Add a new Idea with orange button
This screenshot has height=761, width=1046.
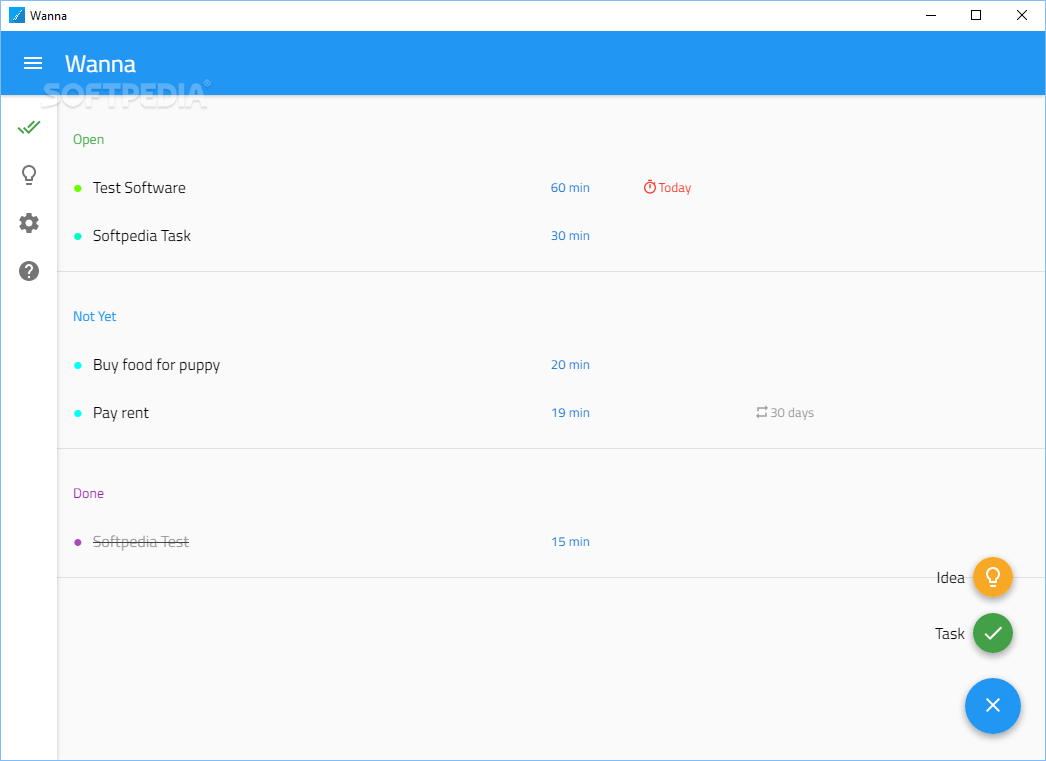pos(993,577)
